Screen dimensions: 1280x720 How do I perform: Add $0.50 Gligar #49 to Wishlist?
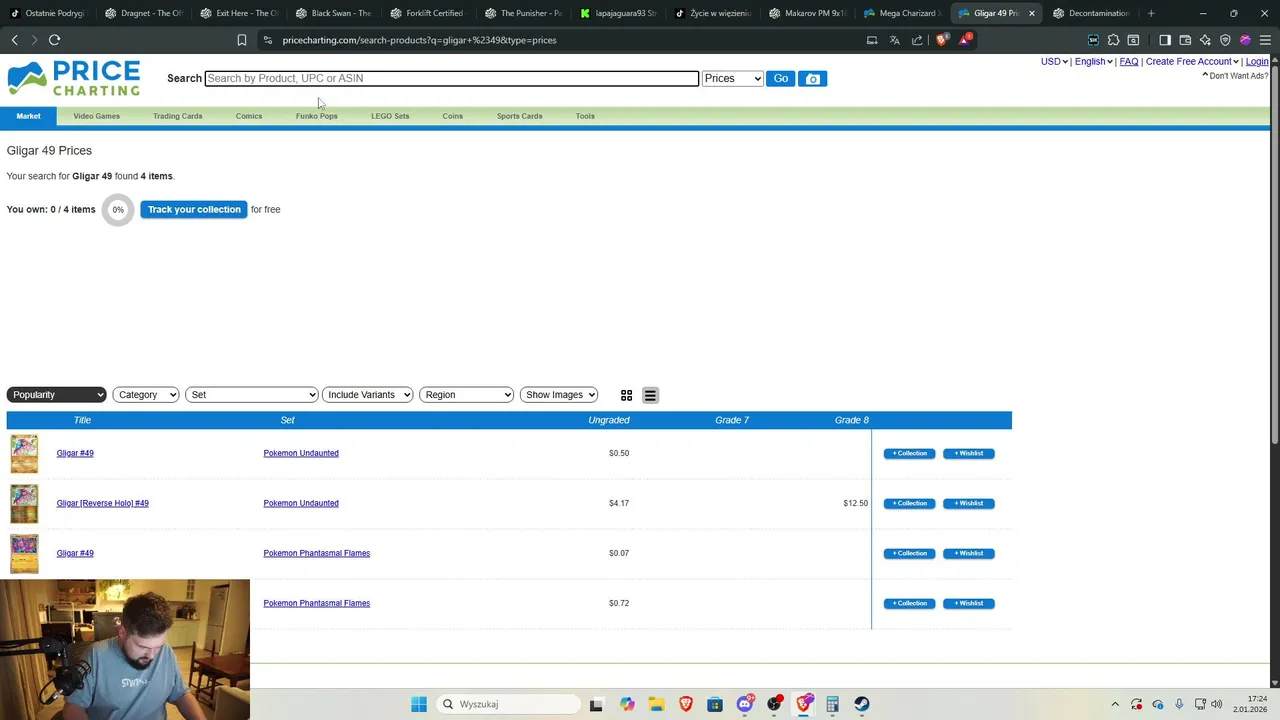point(968,453)
